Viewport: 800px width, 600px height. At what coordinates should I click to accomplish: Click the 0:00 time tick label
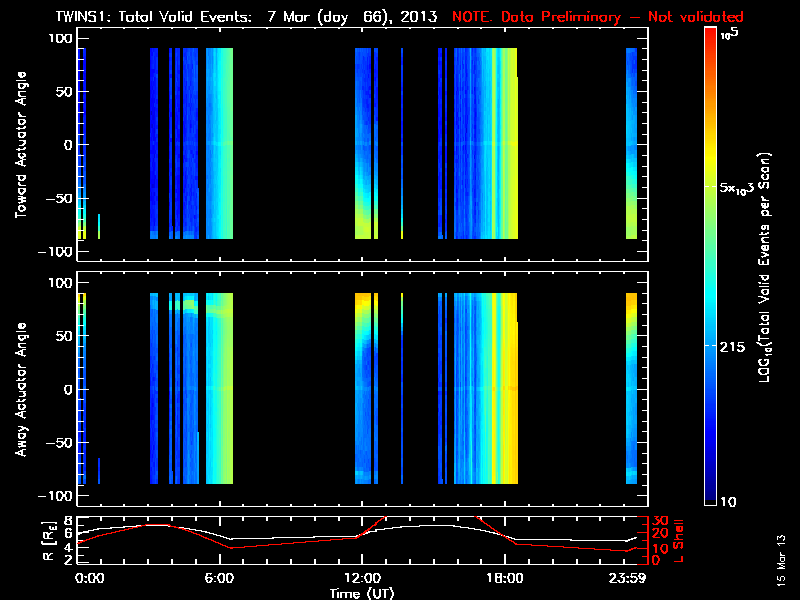coord(88,578)
